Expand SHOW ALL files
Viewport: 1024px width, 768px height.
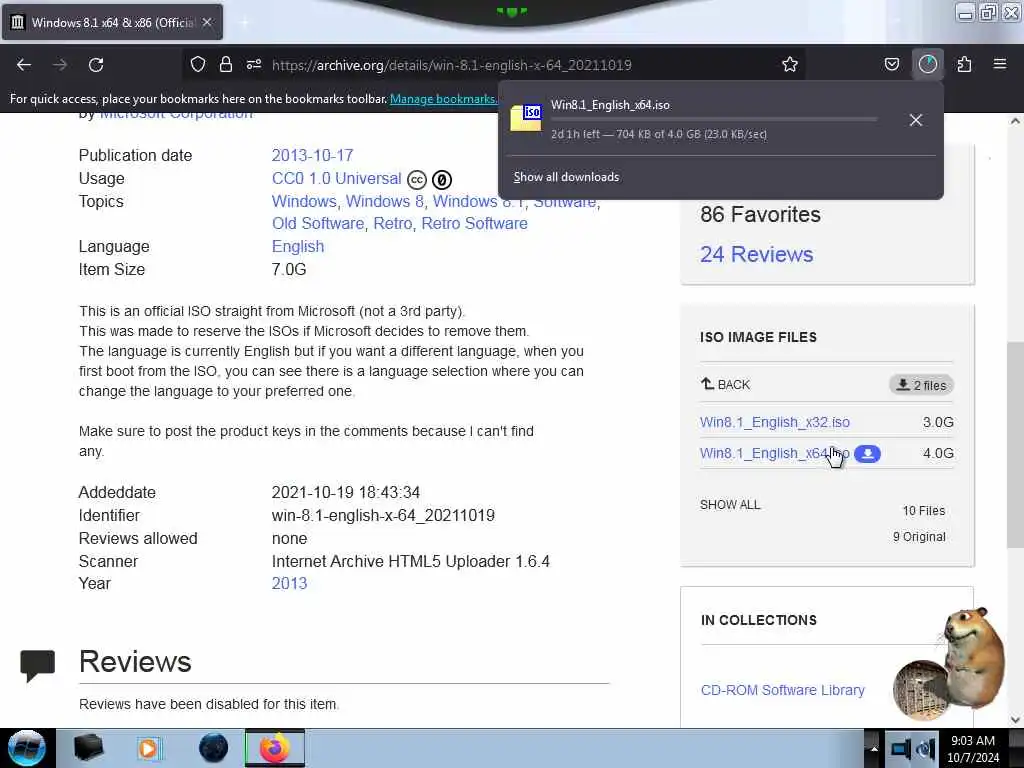(730, 505)
